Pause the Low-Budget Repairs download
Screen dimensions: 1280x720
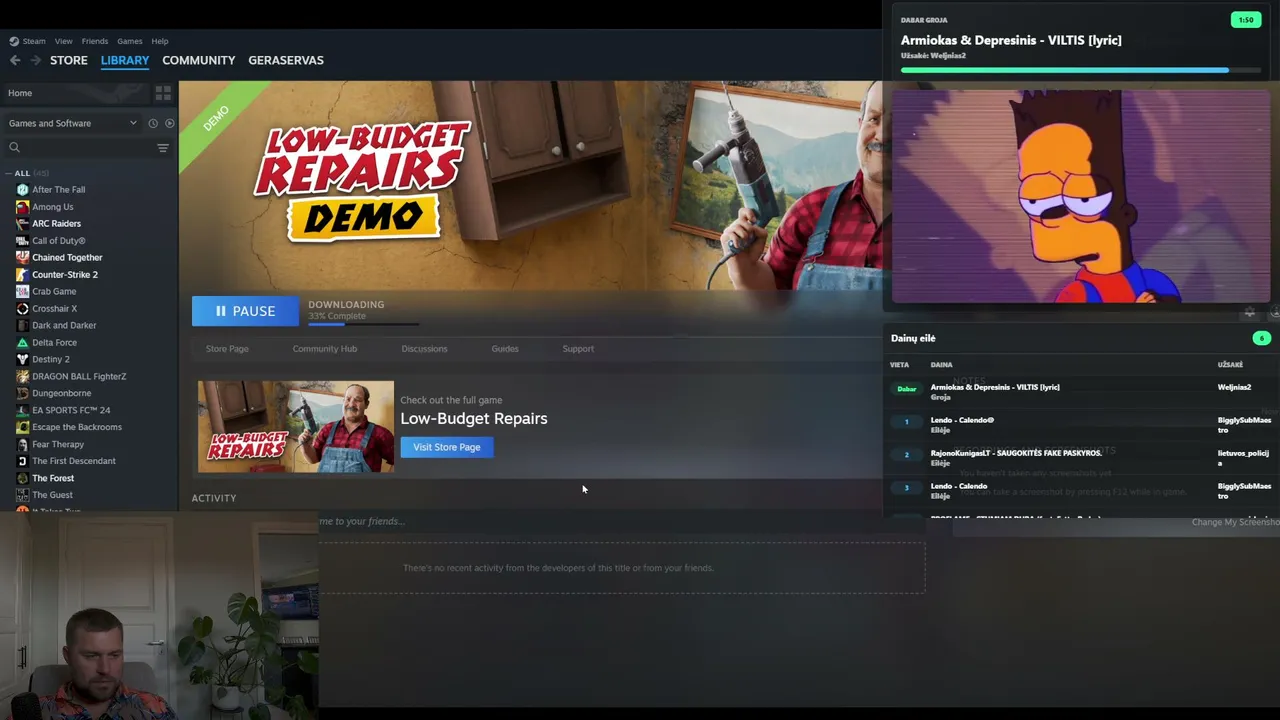pyautogui.click(x=245, y=311)
